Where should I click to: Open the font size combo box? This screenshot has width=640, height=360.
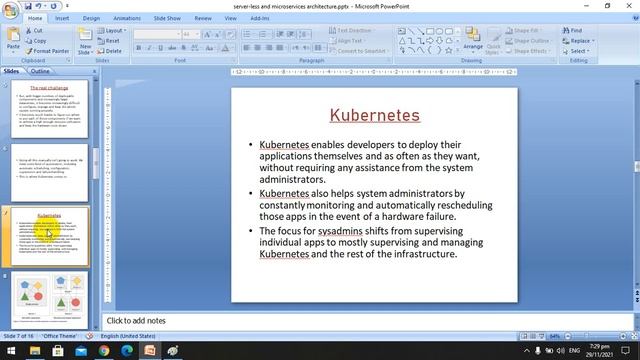[x=191, y=34]
